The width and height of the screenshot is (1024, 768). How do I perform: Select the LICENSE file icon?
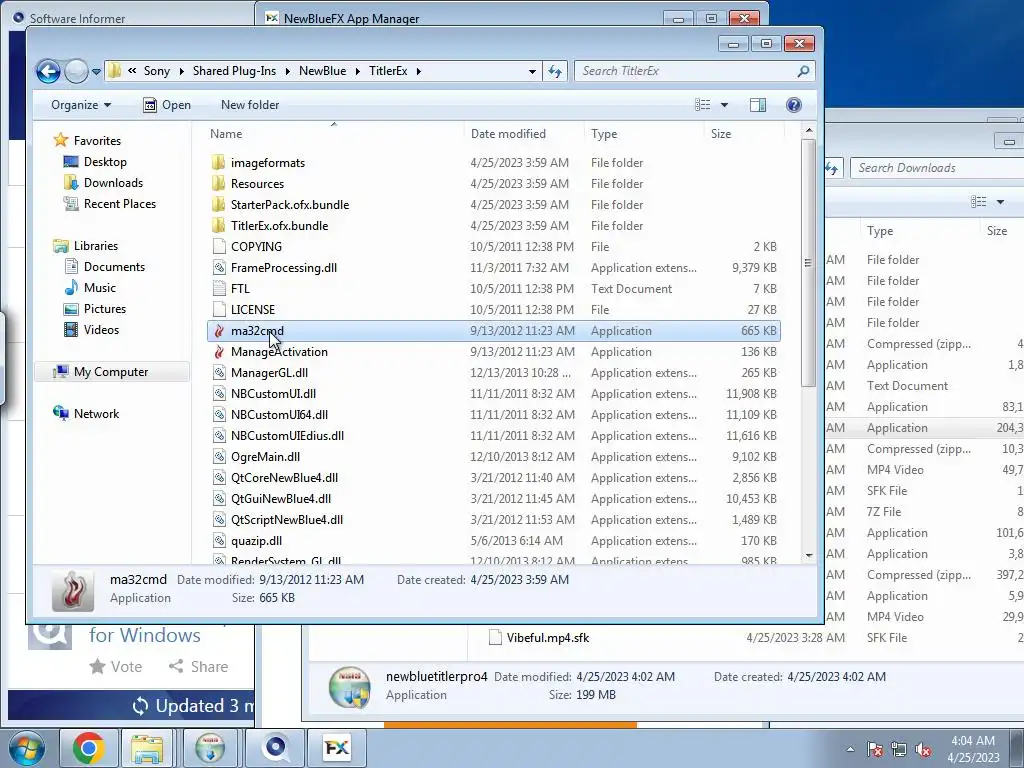[x=219, y=309]
